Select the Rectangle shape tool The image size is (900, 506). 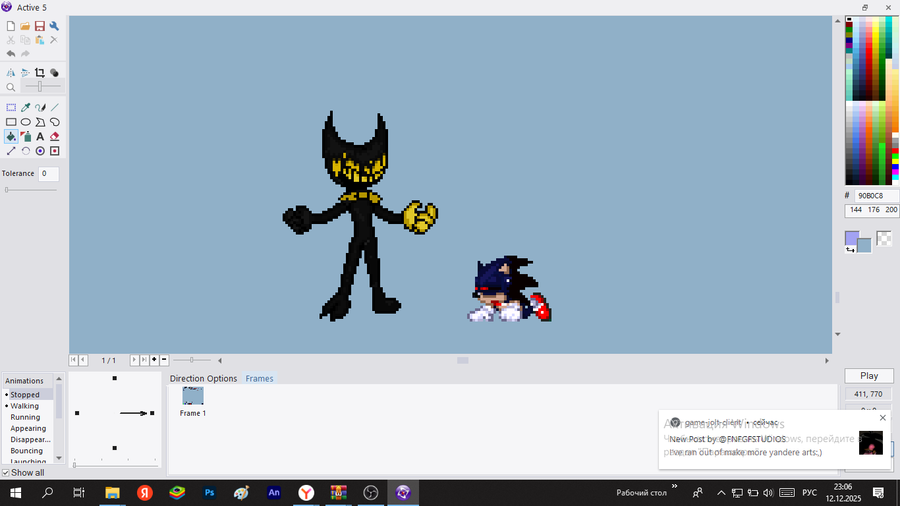[x=11, y=122]
